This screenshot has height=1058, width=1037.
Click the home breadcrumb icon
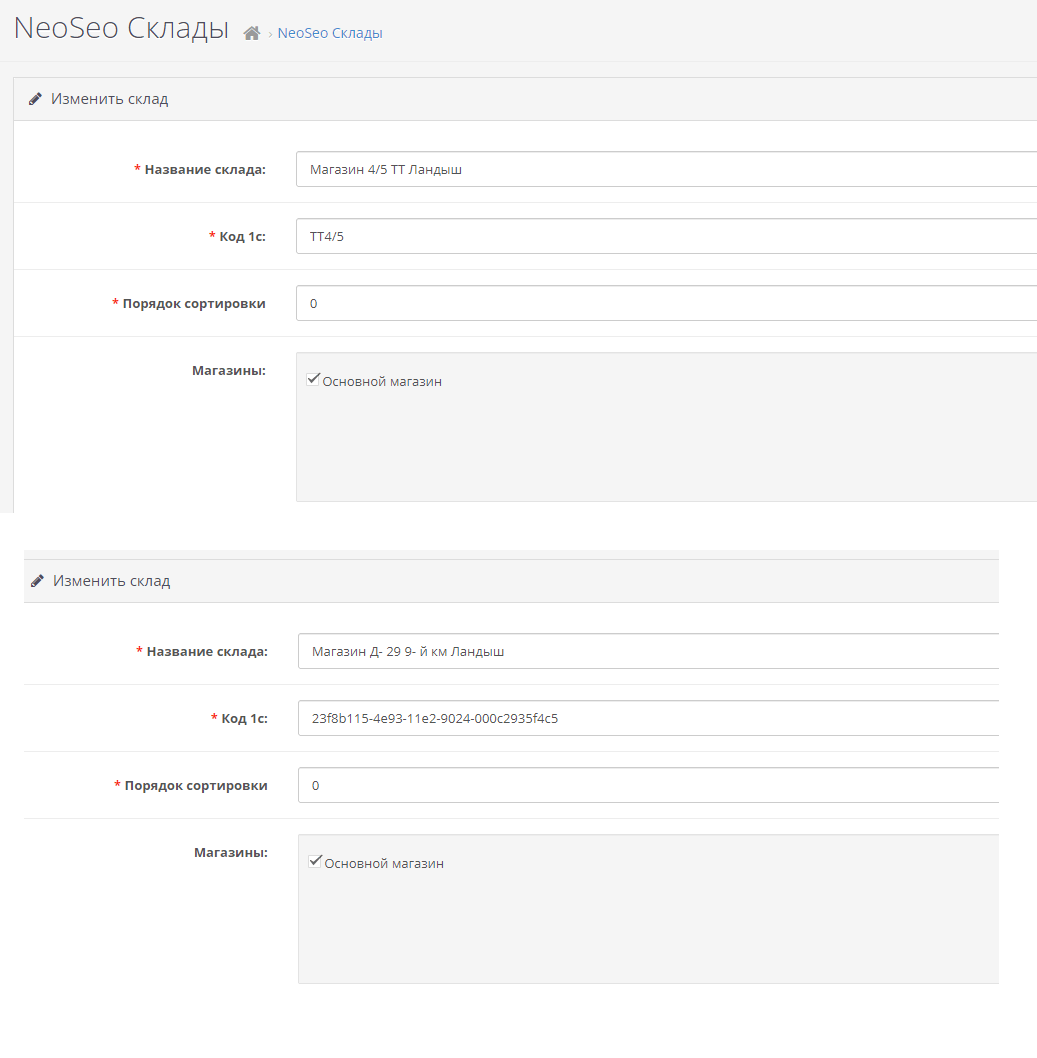tap(252, 33)
